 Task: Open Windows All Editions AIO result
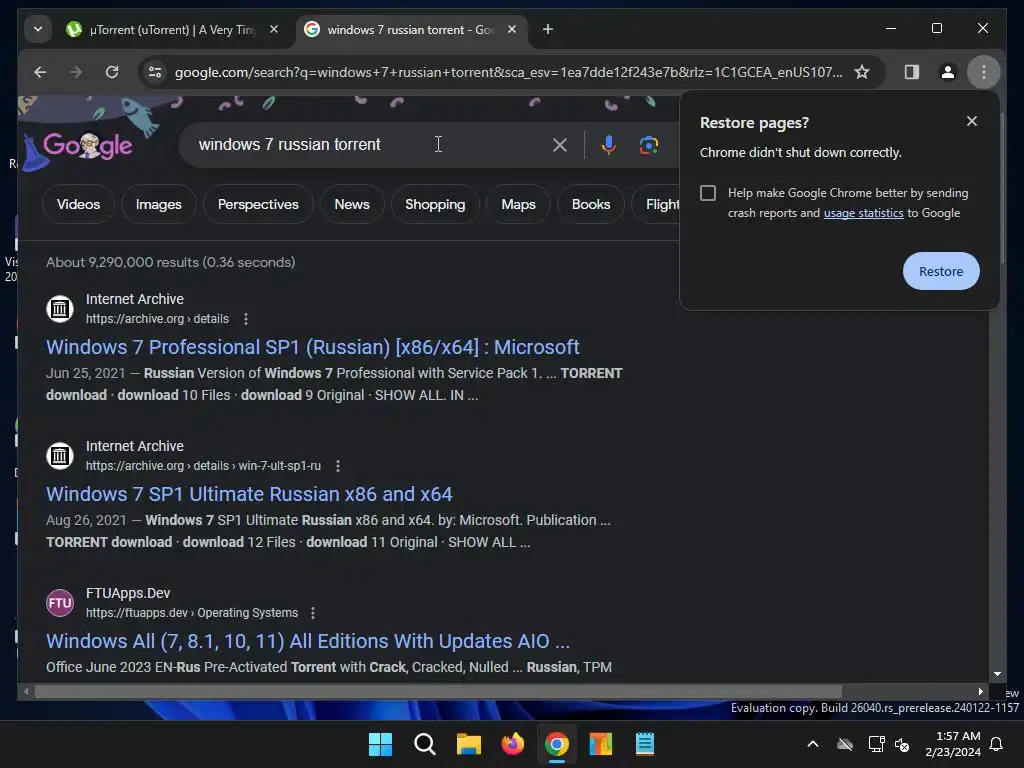click(308, 641)
